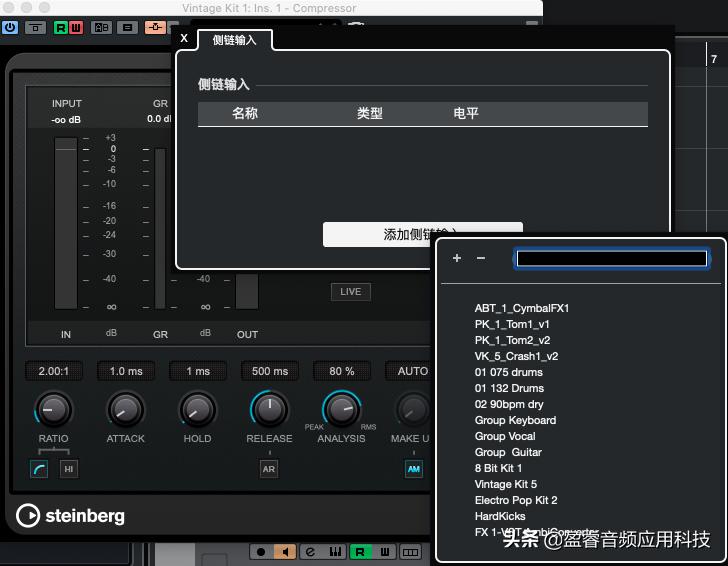
Task: Select the 侧链输入 tab
Action: point(234,40)
